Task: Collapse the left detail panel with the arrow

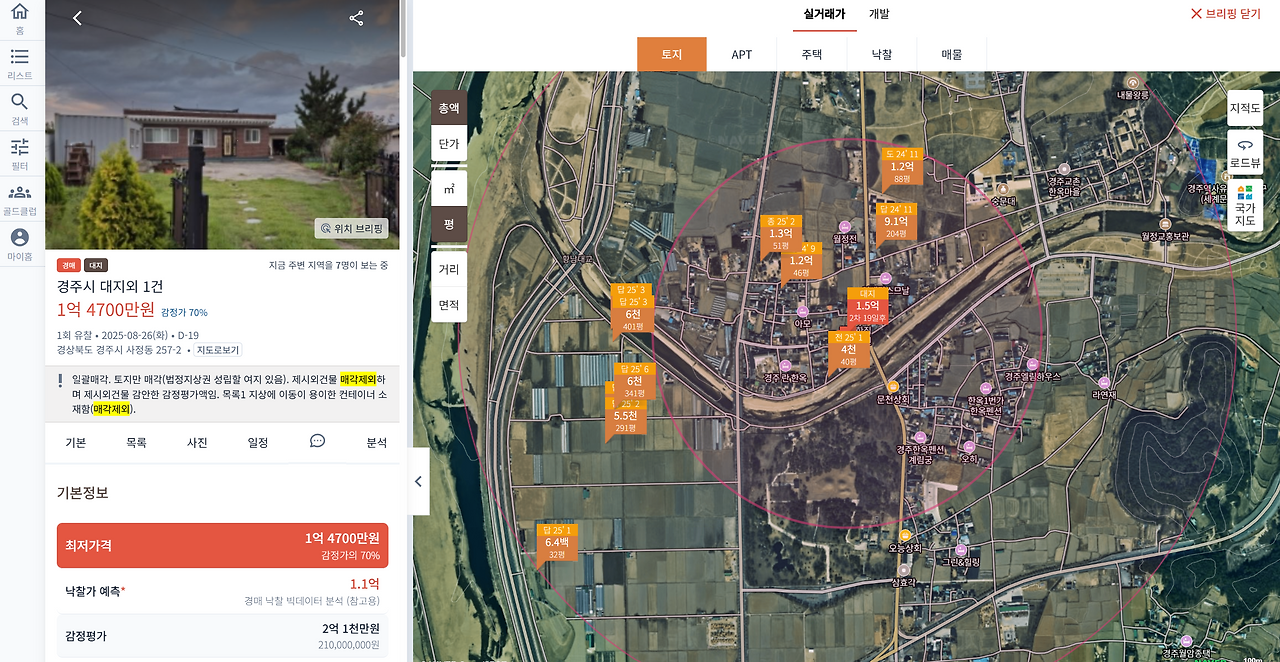Action: click(x=419, y=481)
